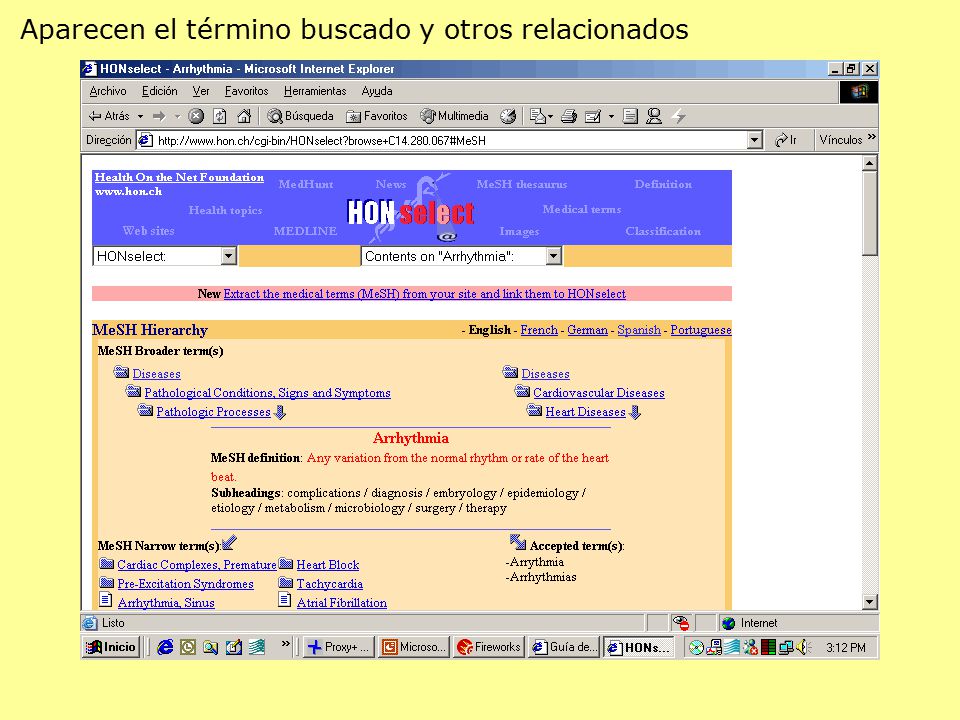
Task: Open the Arrhythmia, Sinus link
Action: tap(166, 603)
